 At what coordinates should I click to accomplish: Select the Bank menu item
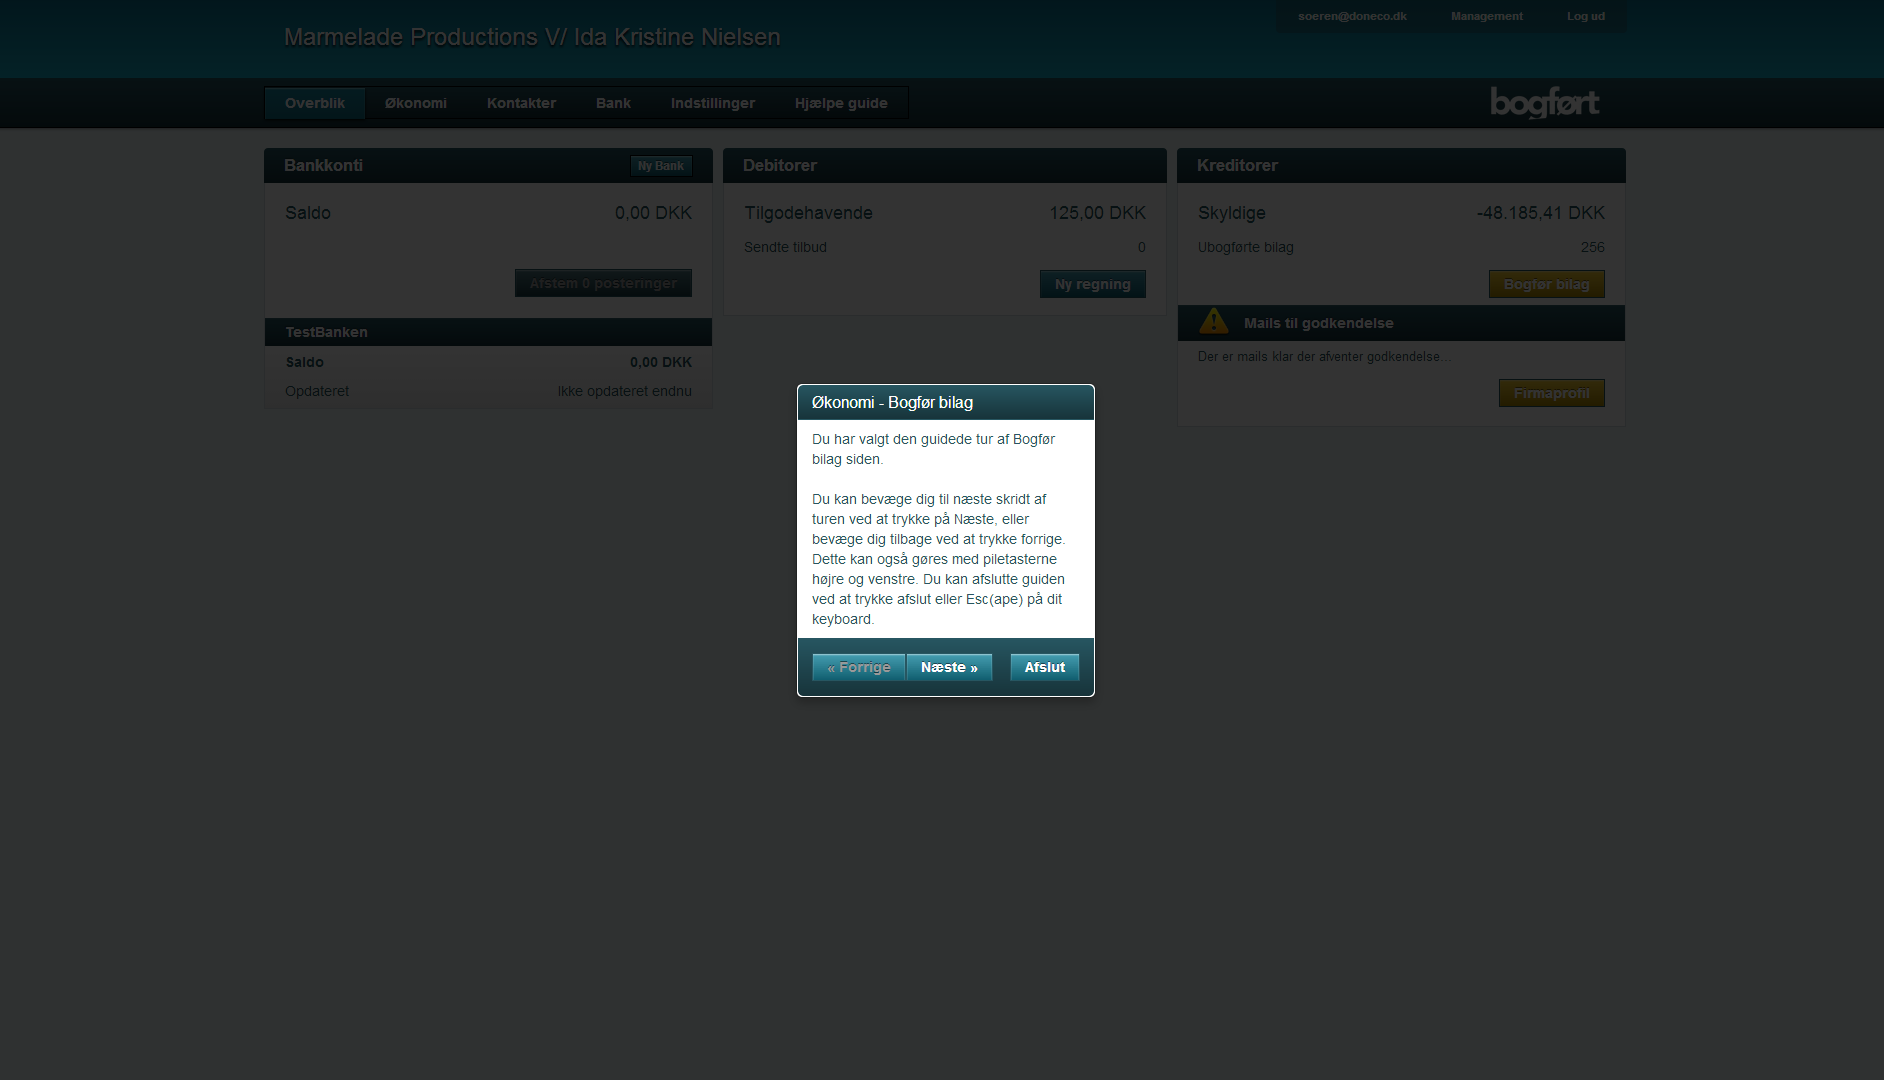(x=613, y=103)
